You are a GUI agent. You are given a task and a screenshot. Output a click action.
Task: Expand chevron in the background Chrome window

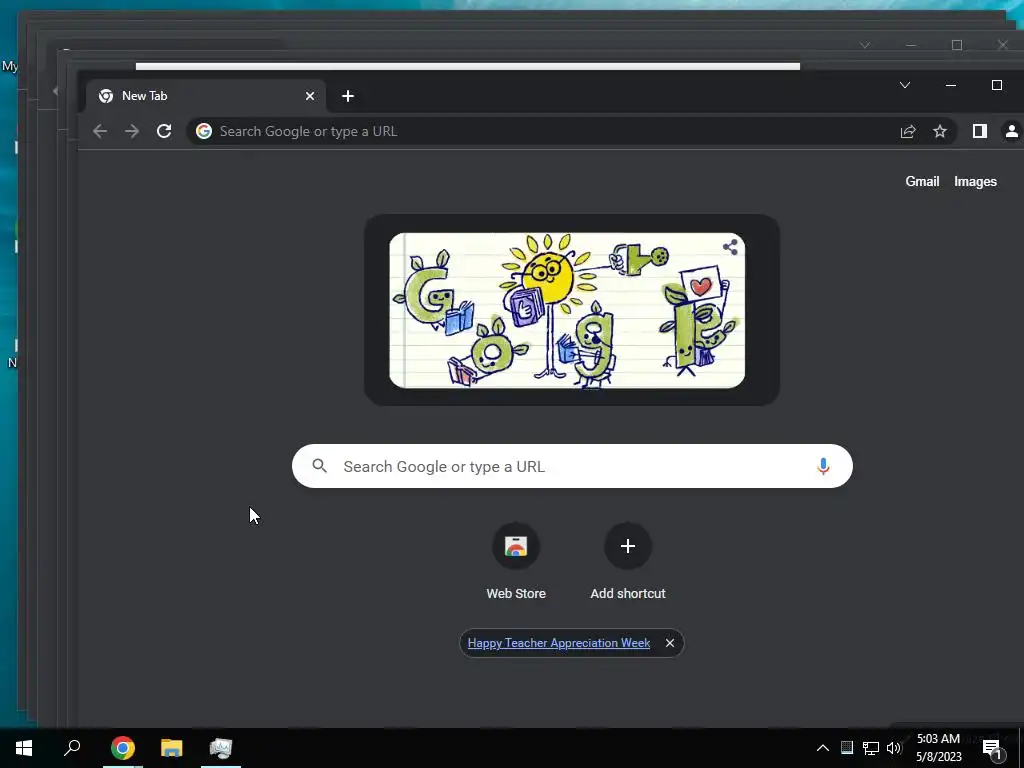[x=865, y=45]
